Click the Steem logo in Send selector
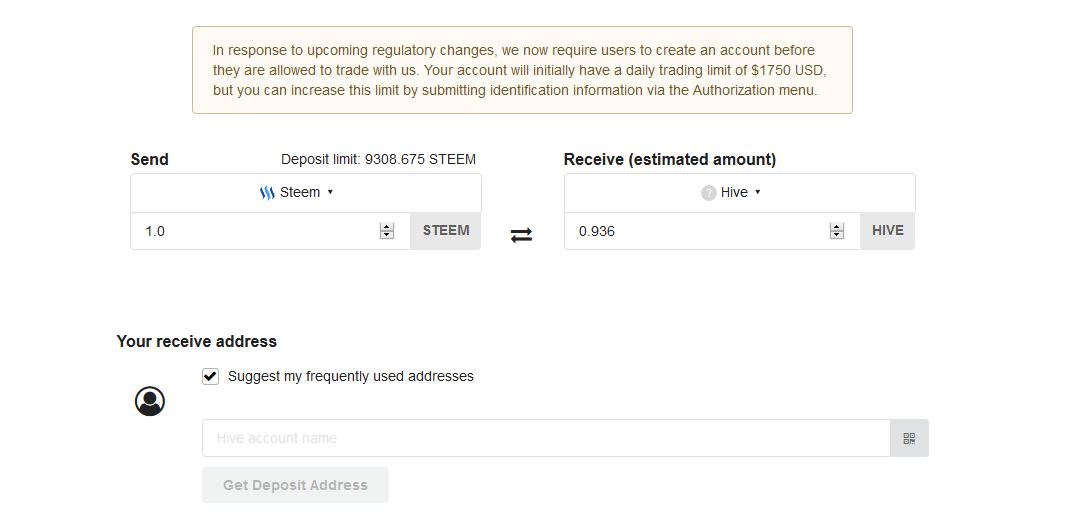The width and height of the screenshot is (1069, 526). pyautogui.click(x=267, y=193)
